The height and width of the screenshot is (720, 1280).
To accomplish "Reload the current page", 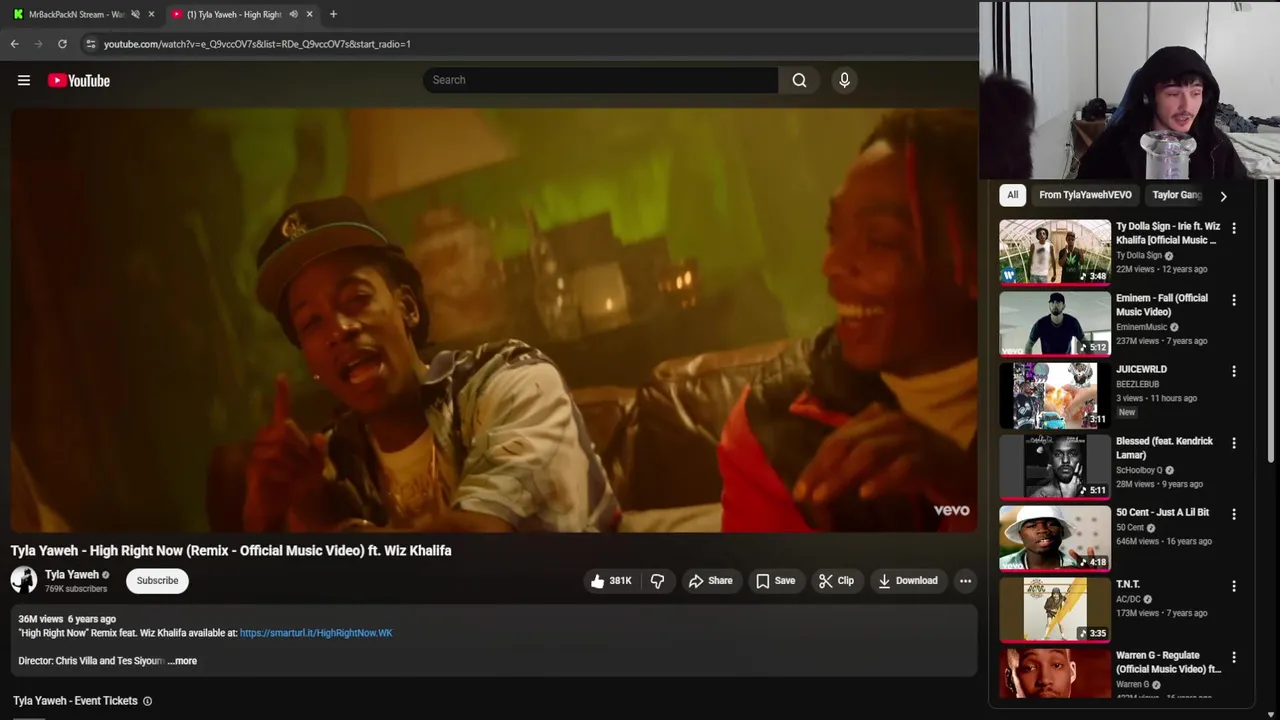I will (62, 44).
